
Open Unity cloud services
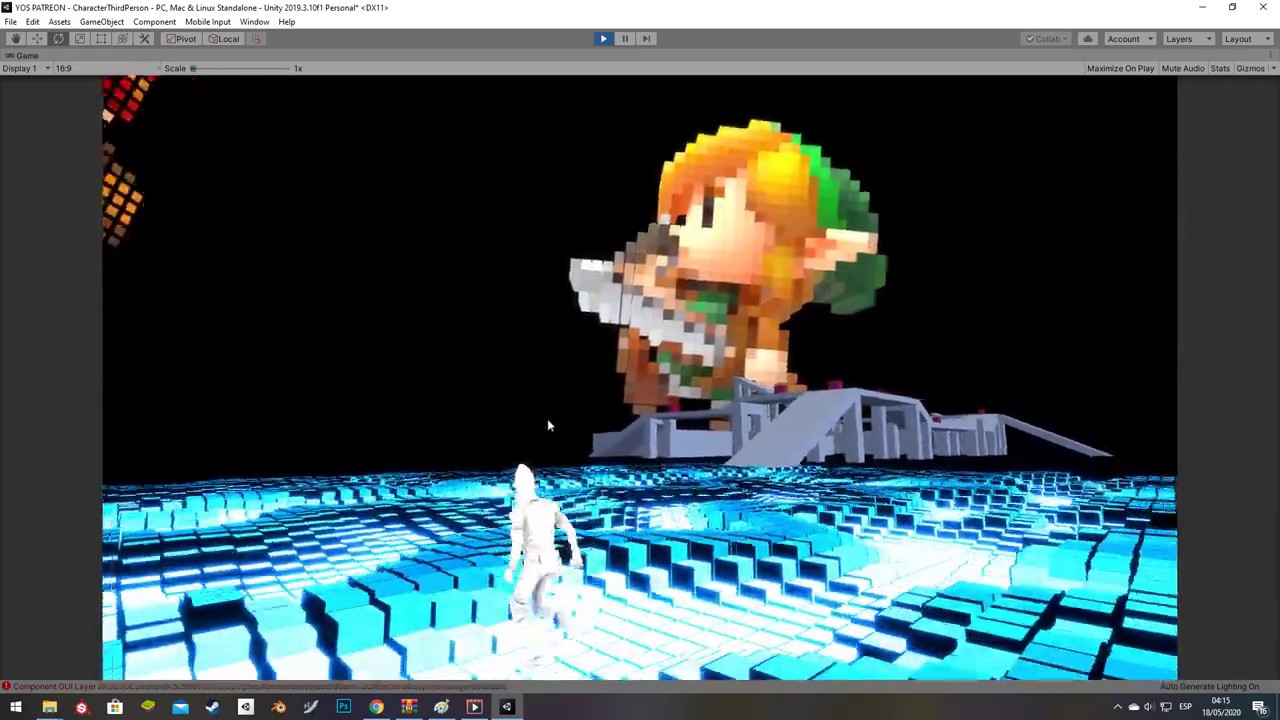1087,39
